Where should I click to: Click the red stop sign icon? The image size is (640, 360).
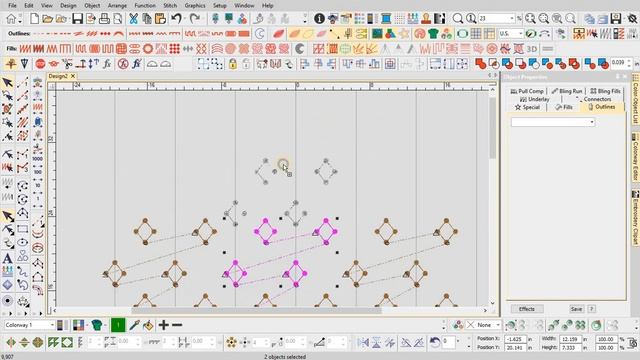coord(40,64)
